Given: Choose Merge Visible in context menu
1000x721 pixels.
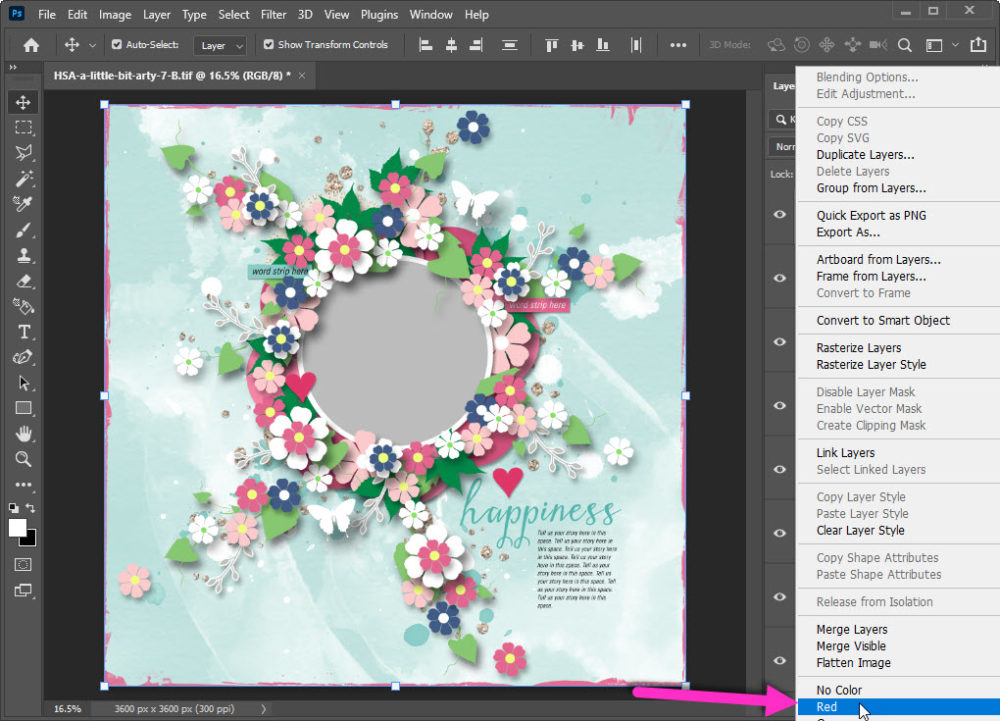Looking at the screenshot, I should tap(899, 646).
